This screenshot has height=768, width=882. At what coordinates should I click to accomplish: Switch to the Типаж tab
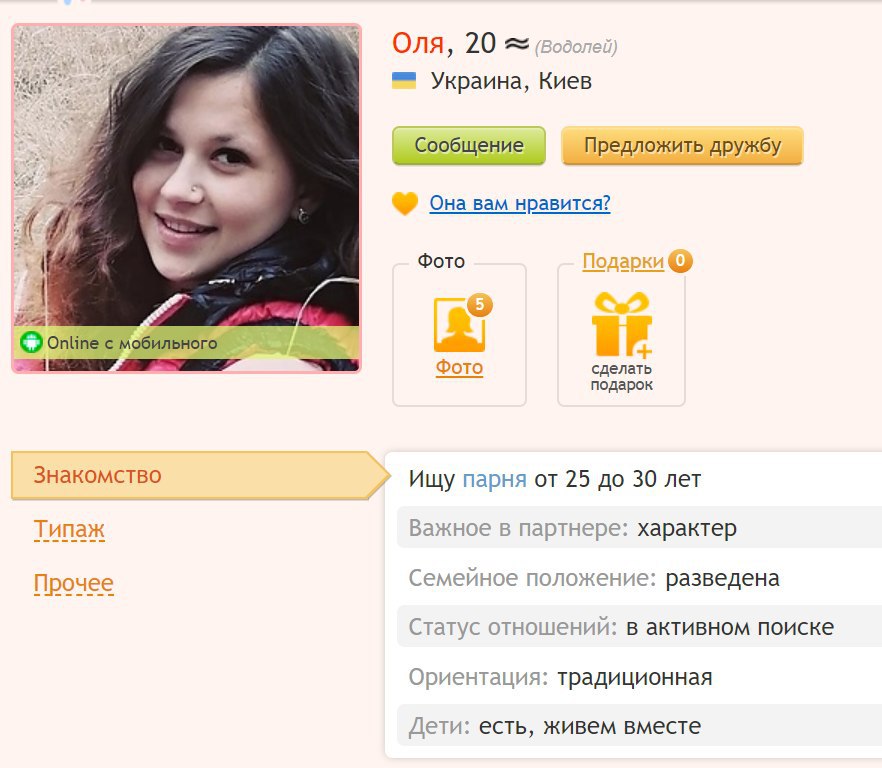pyautogui.click(x=69, y=529)
